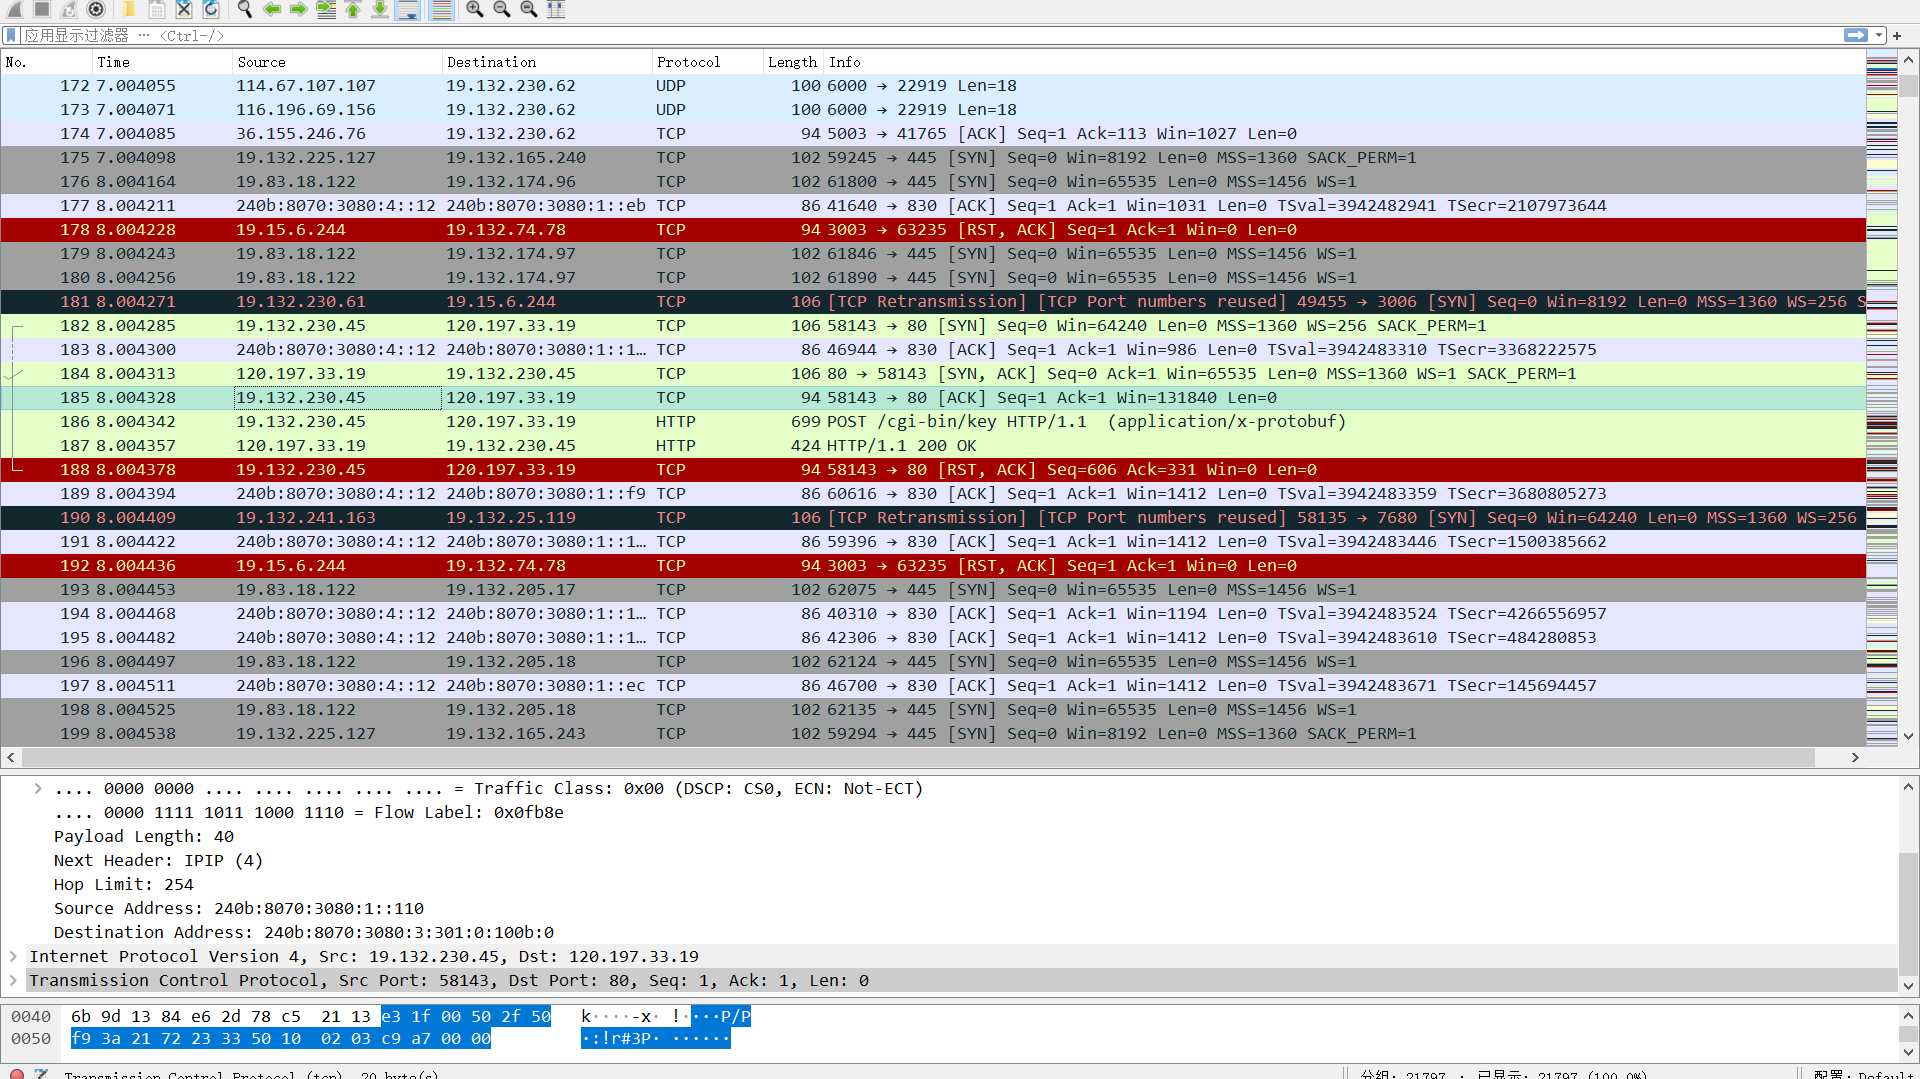Image resolution: width=1920 pixels, height=1079 pixels.
Task: Go to specified packet icon
Action: click(x=326, y=10)
